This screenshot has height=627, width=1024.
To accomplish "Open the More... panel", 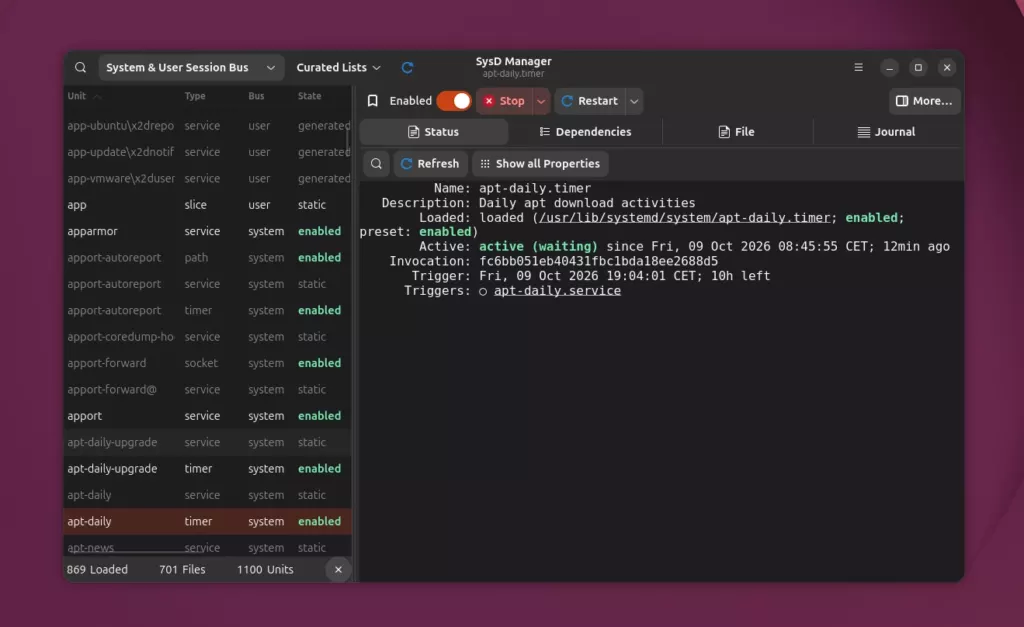I will pyautogui.click(x=924, y=101).
